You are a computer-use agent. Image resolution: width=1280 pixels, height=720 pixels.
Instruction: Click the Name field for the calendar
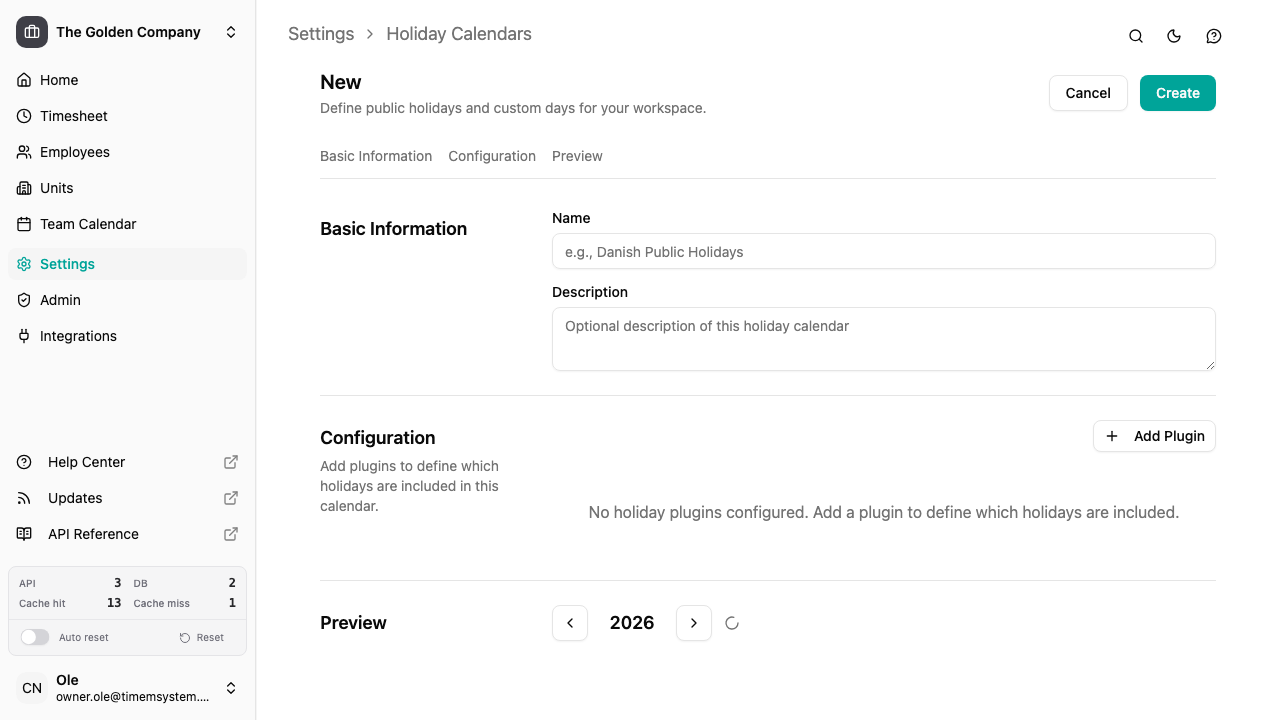click(x=883, y=251)
